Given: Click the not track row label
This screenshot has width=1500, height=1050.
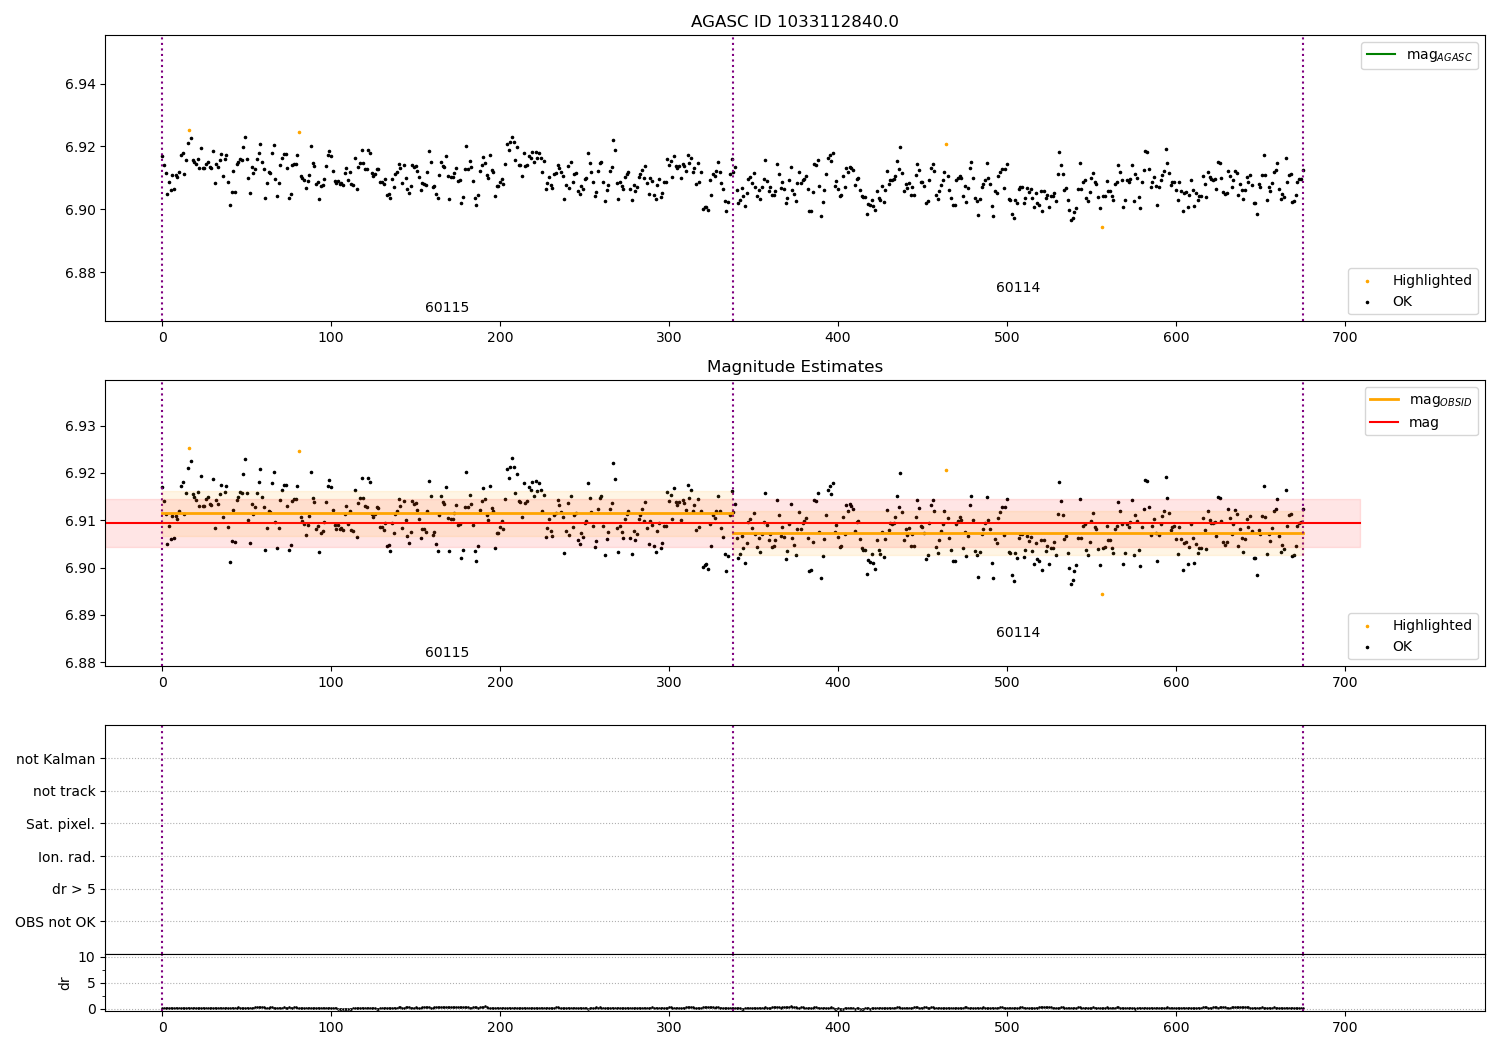Looking at the screenshot, I should pyautogui.click(x=64, y=792).
